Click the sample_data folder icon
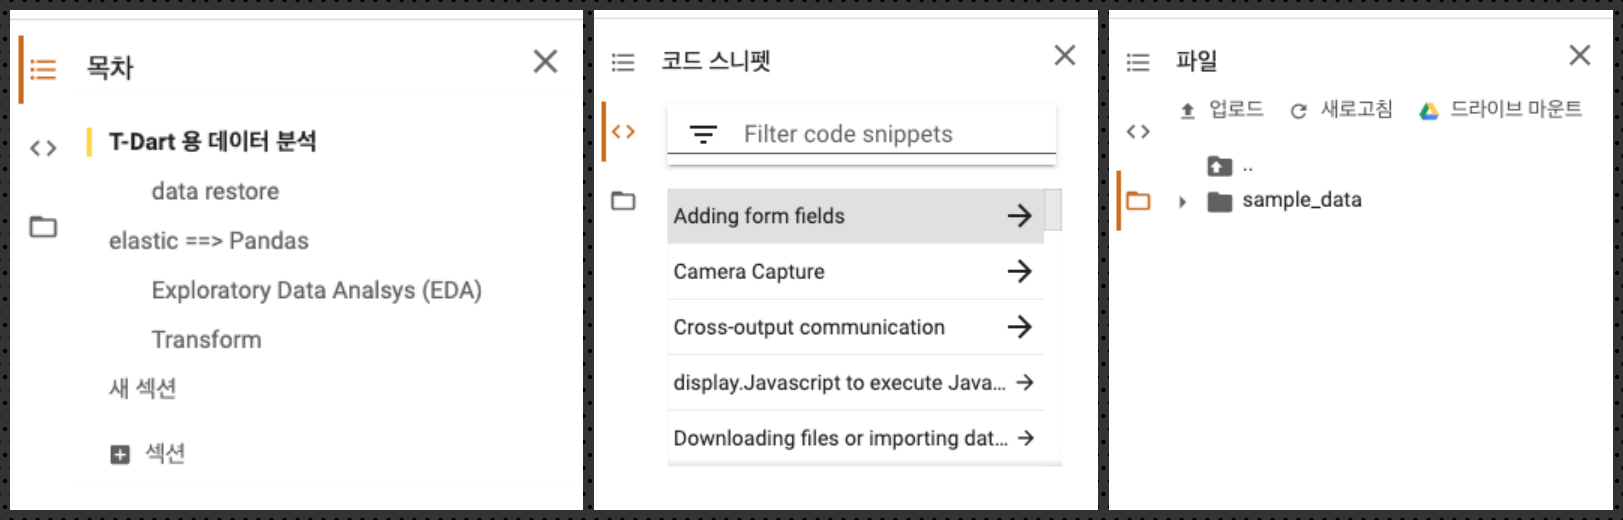1623x520 pixels. tap(1220, 202)
